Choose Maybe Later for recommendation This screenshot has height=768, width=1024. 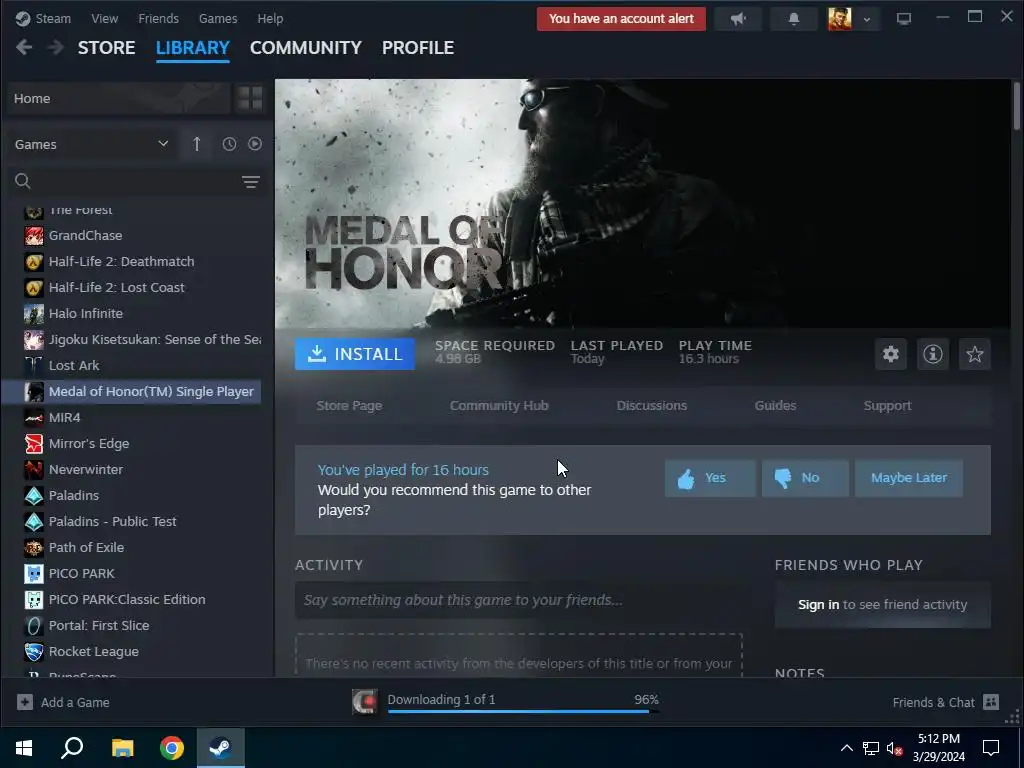(908, 478)
